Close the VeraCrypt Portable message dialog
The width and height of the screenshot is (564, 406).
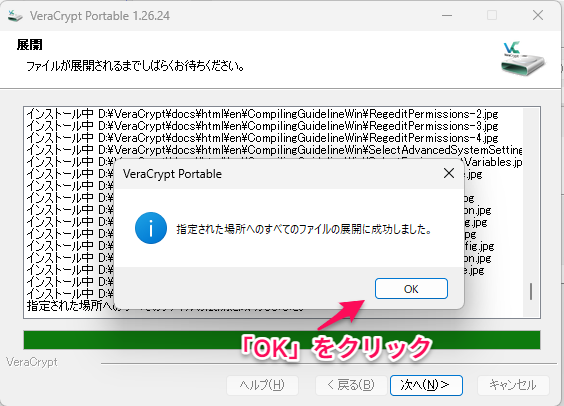pos(449,173)
